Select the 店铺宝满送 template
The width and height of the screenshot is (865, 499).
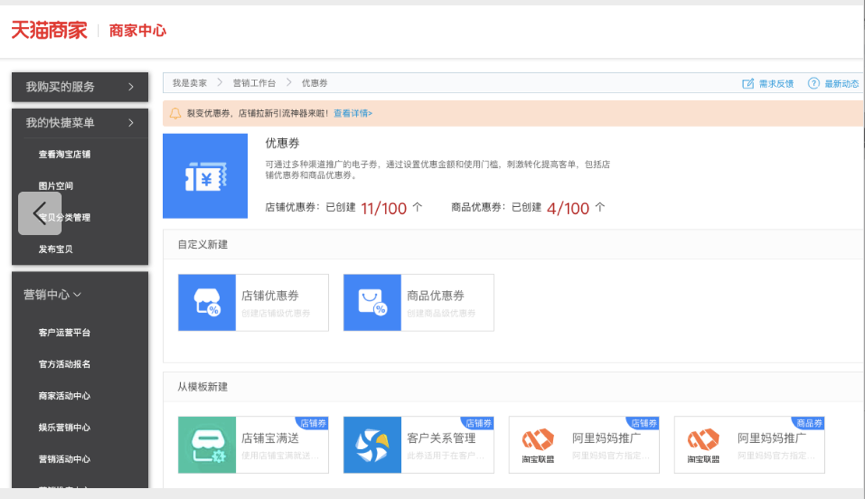coord(253,445)
